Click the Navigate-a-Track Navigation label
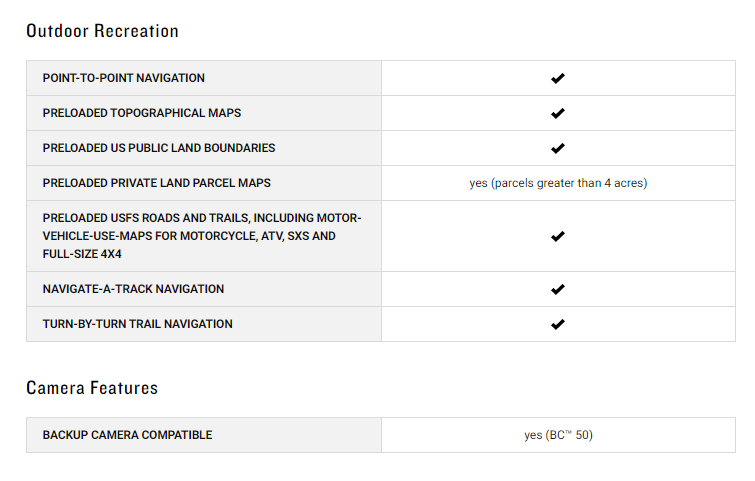The width and height of the screenshot is (755, 481). pos(133,289)
